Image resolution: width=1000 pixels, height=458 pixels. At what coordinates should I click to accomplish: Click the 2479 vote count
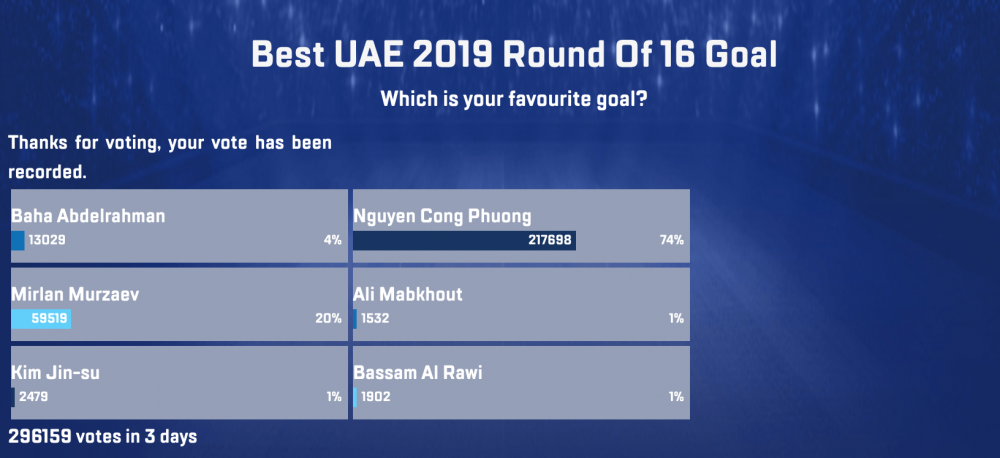[34, 397]
